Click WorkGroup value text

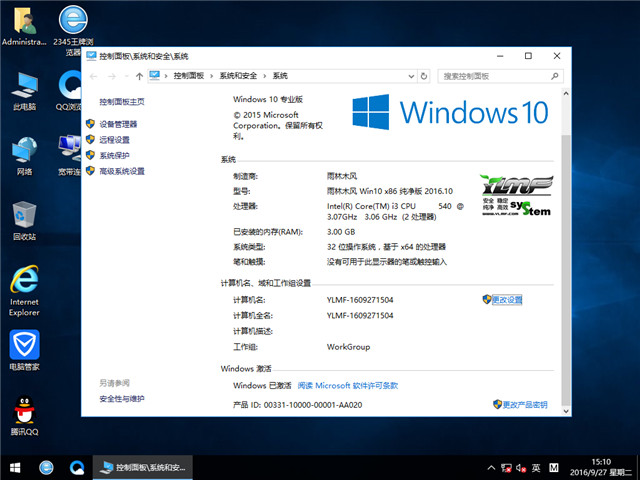pyautogui.click(x=348, y=347)
